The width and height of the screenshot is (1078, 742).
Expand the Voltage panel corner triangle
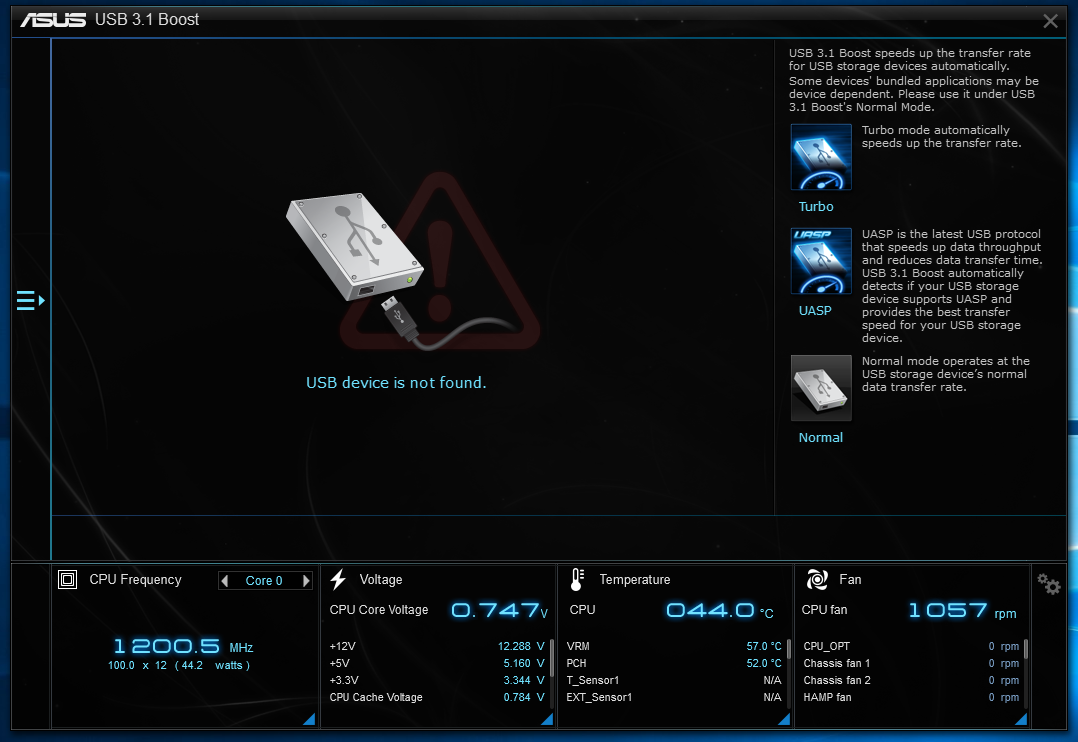[x=547, y=719]
